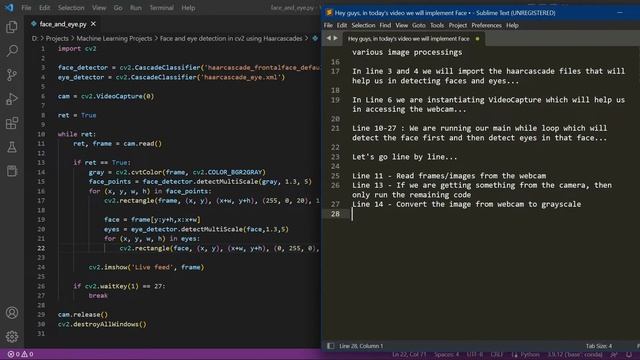Click line number 22 in VS Code gutter
The height and width of the screenshot is (360, 640).
point(41,248)
